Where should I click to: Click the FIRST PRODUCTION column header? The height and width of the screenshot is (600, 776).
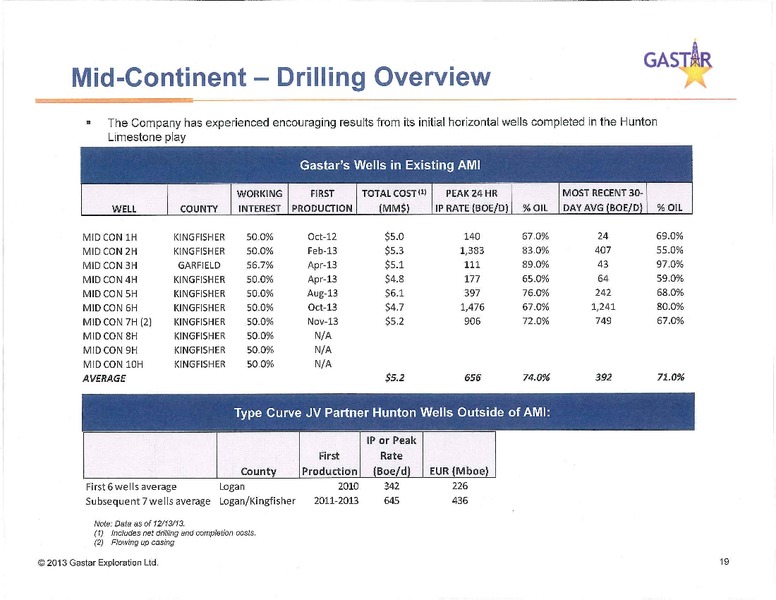coord(322,200)
